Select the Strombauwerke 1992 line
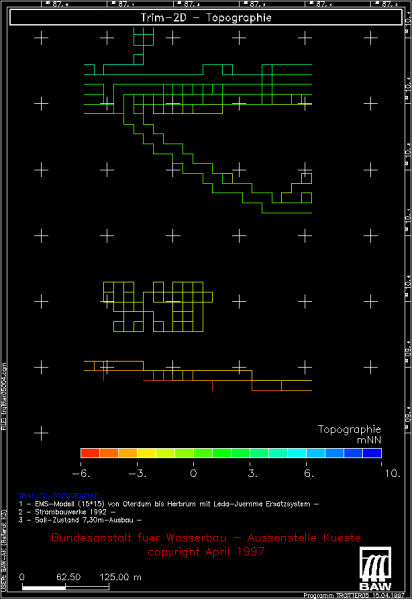Screen dimensions: 412x599 67,512
